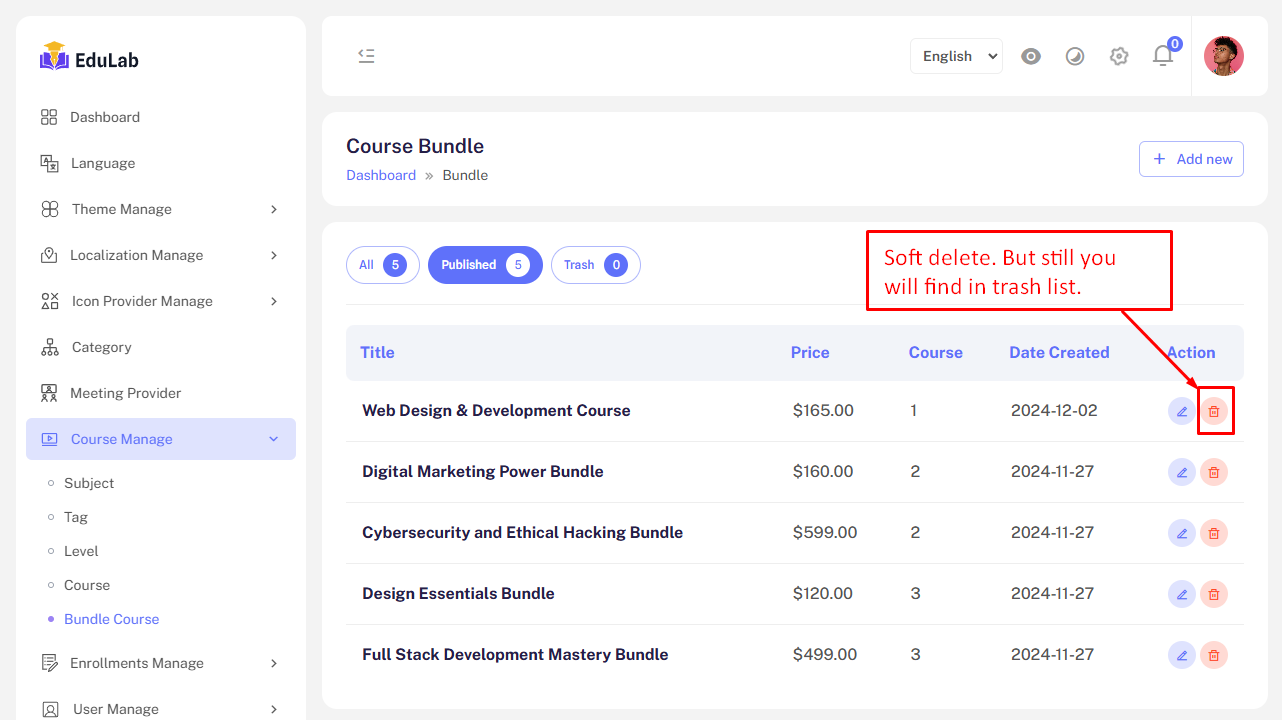Collapse the sidebar using the menu icon
The image size is (1282, 720).
[x=367, y=56]
